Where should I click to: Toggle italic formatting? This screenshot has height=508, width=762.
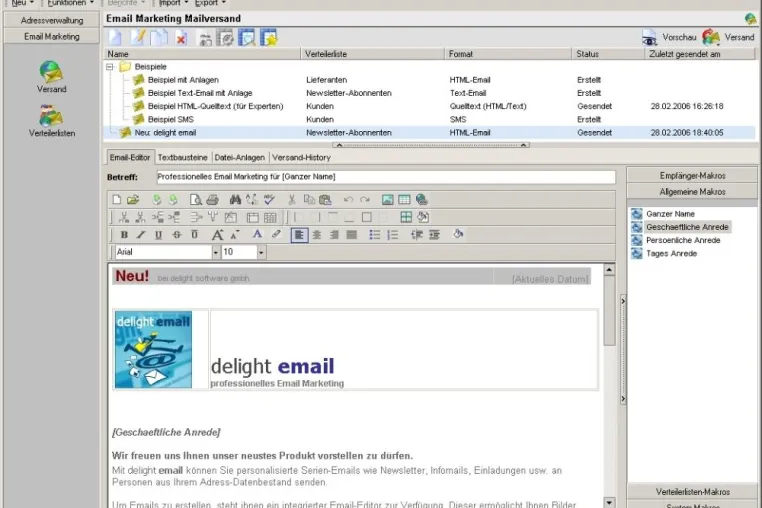click(141, 235)
